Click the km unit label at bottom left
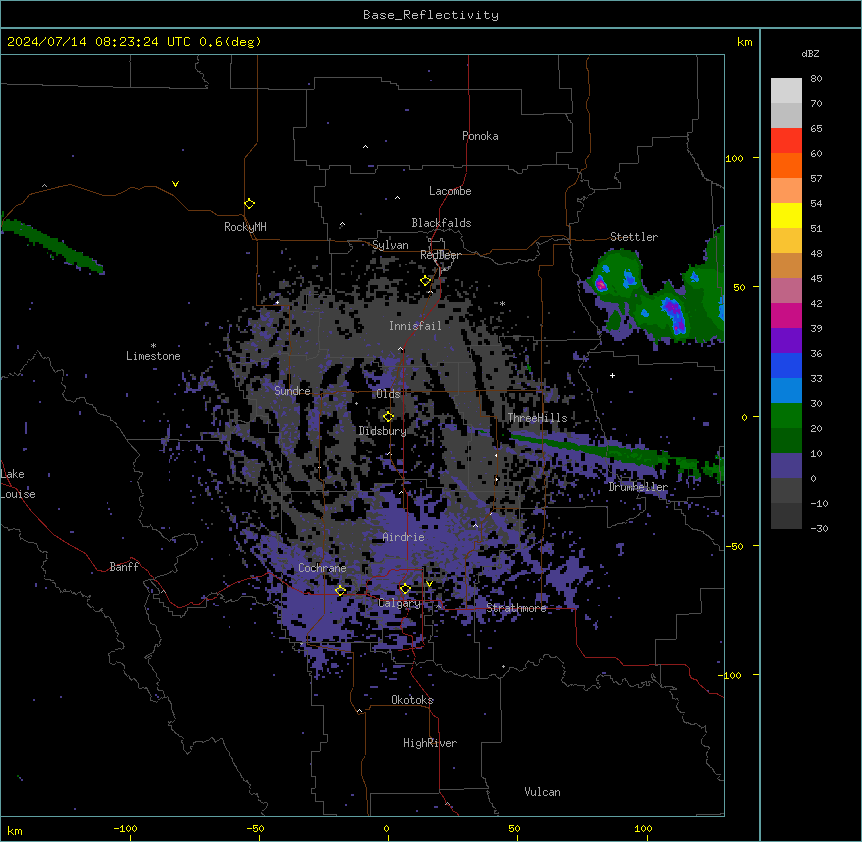Screen dimensions: 862x842 coord(15,830)
